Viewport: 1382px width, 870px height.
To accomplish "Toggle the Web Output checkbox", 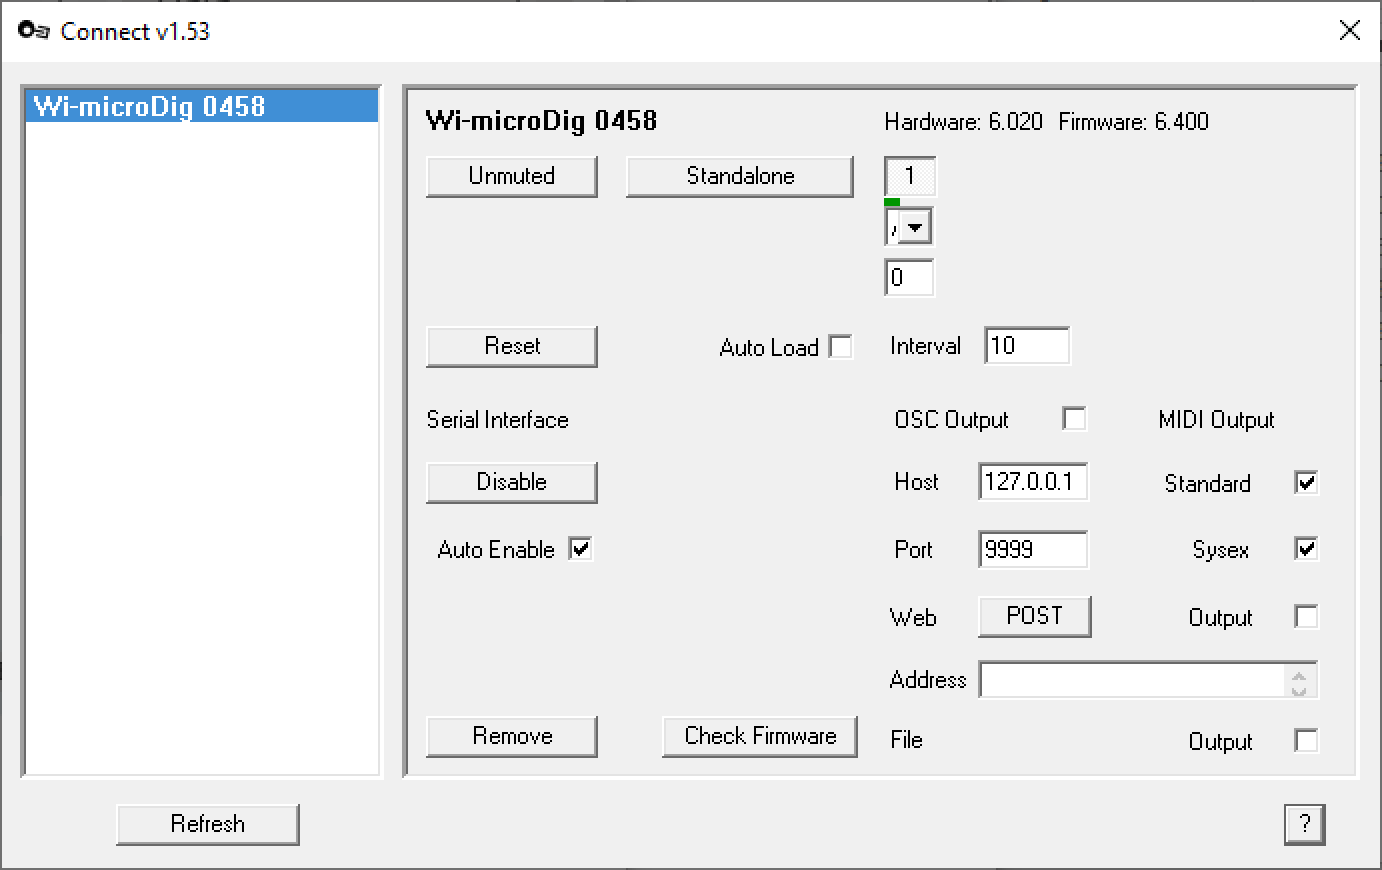I will click(1306, 616).
